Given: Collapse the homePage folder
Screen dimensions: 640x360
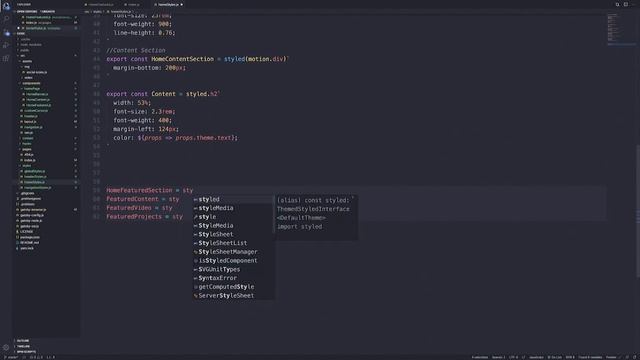Looking at the screenshot, I should (32, 89).
